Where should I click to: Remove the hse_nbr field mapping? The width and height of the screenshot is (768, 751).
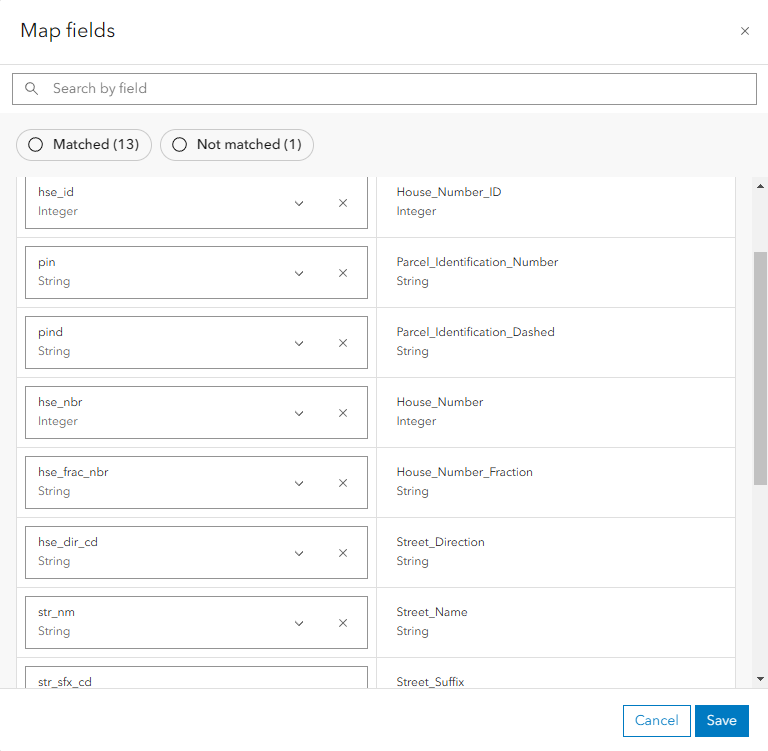pyautogui.click(x=343, y=413)
